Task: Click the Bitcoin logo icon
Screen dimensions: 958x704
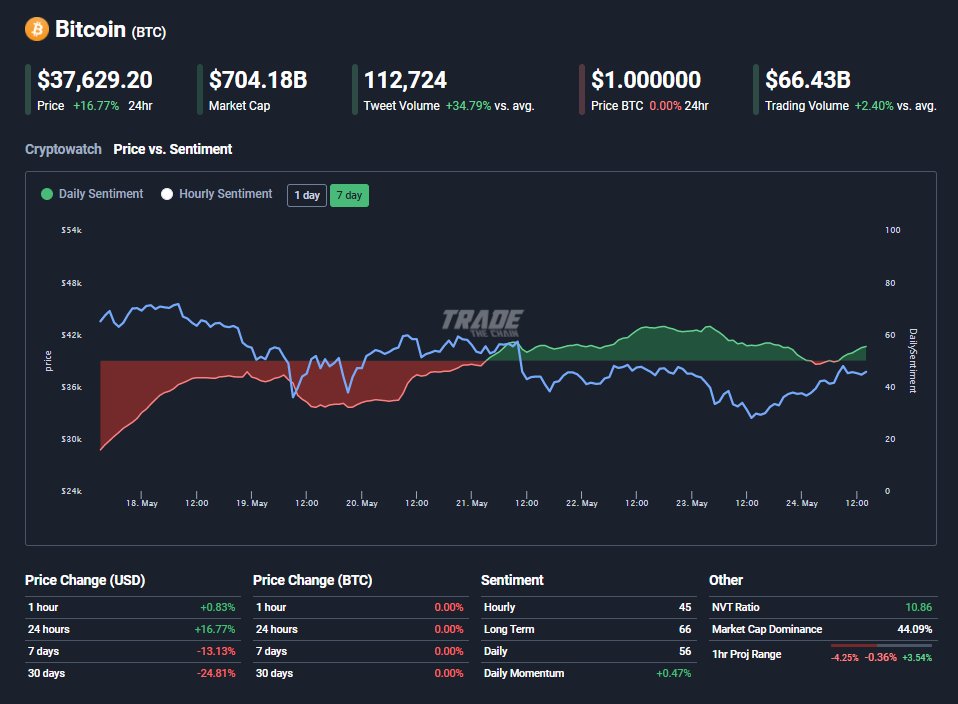Action: (x=36, y=28)
